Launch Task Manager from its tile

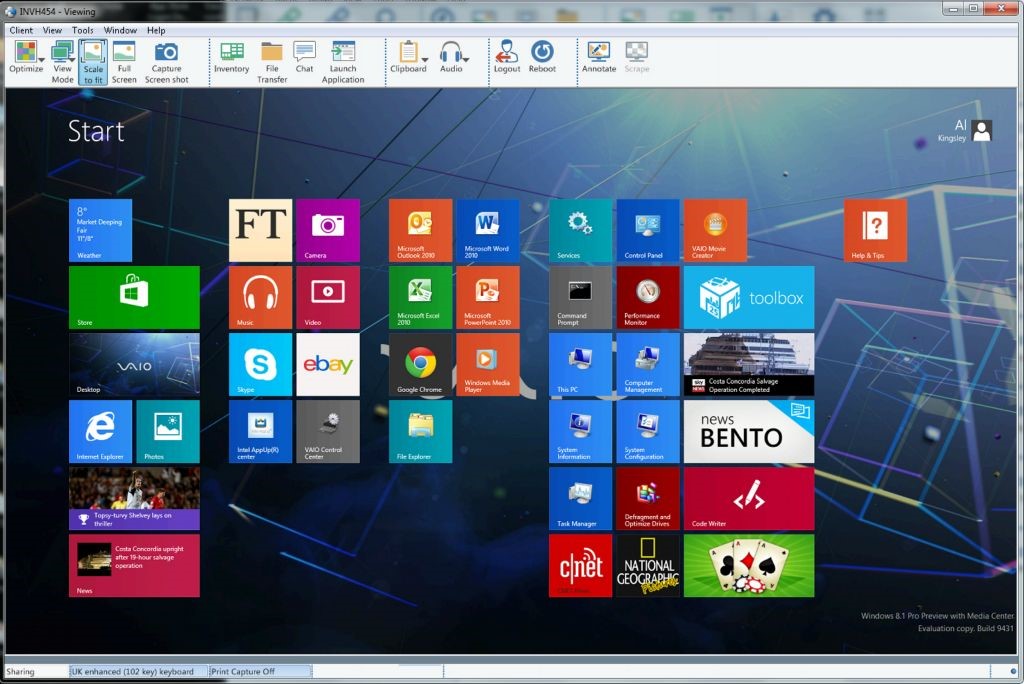(x=580, y=498)
